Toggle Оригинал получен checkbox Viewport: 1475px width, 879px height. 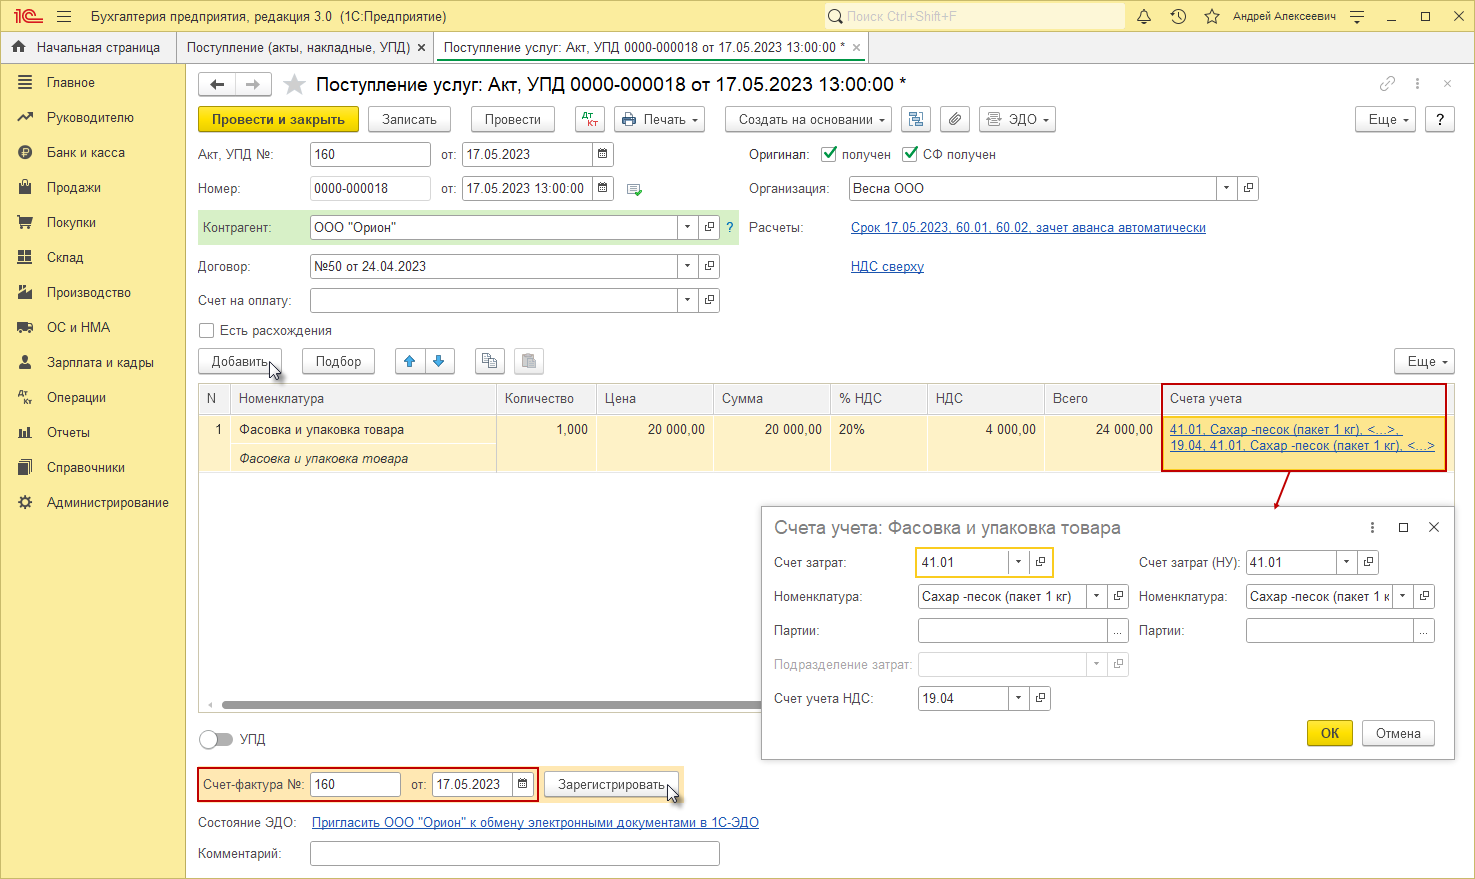(828, 154)
